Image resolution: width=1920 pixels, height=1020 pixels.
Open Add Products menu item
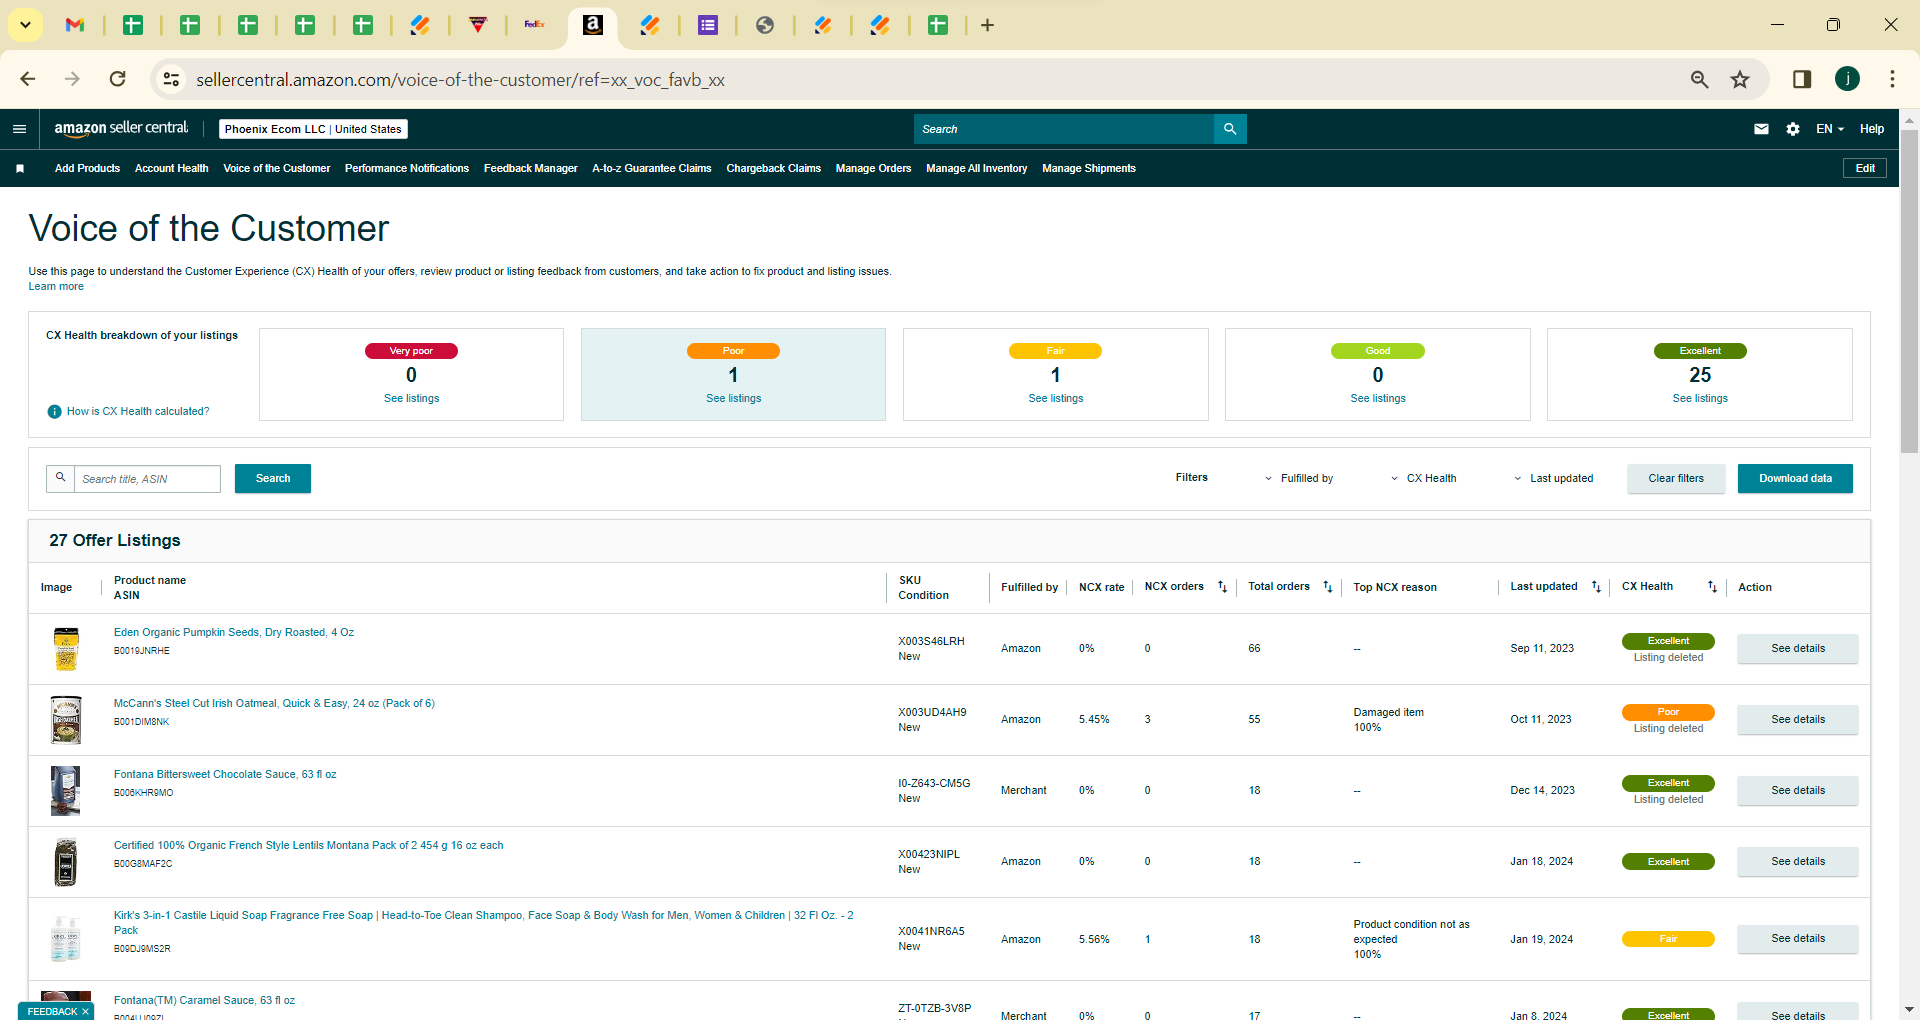pyautogui.click(x=87, y=168)
